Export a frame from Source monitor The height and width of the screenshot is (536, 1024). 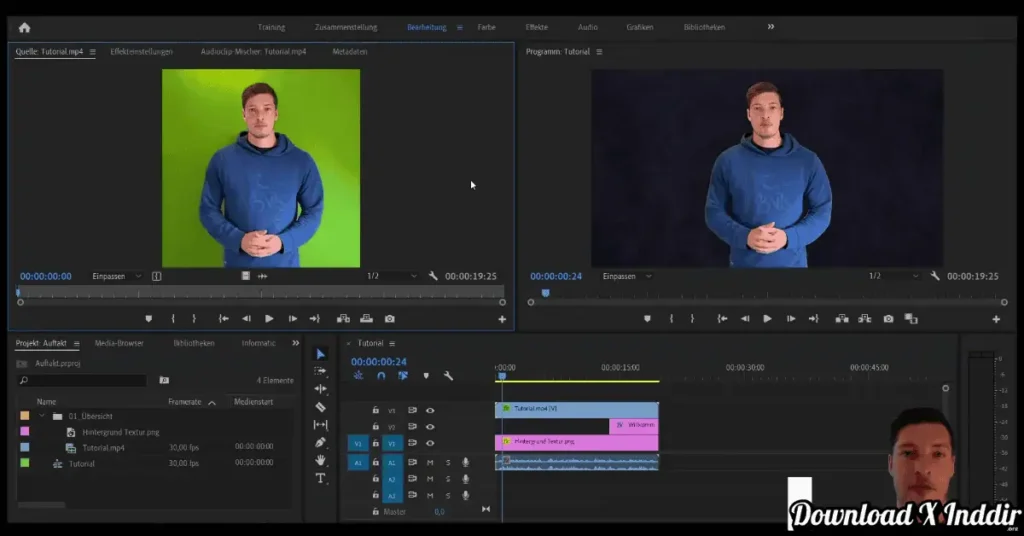coord(390,319)
